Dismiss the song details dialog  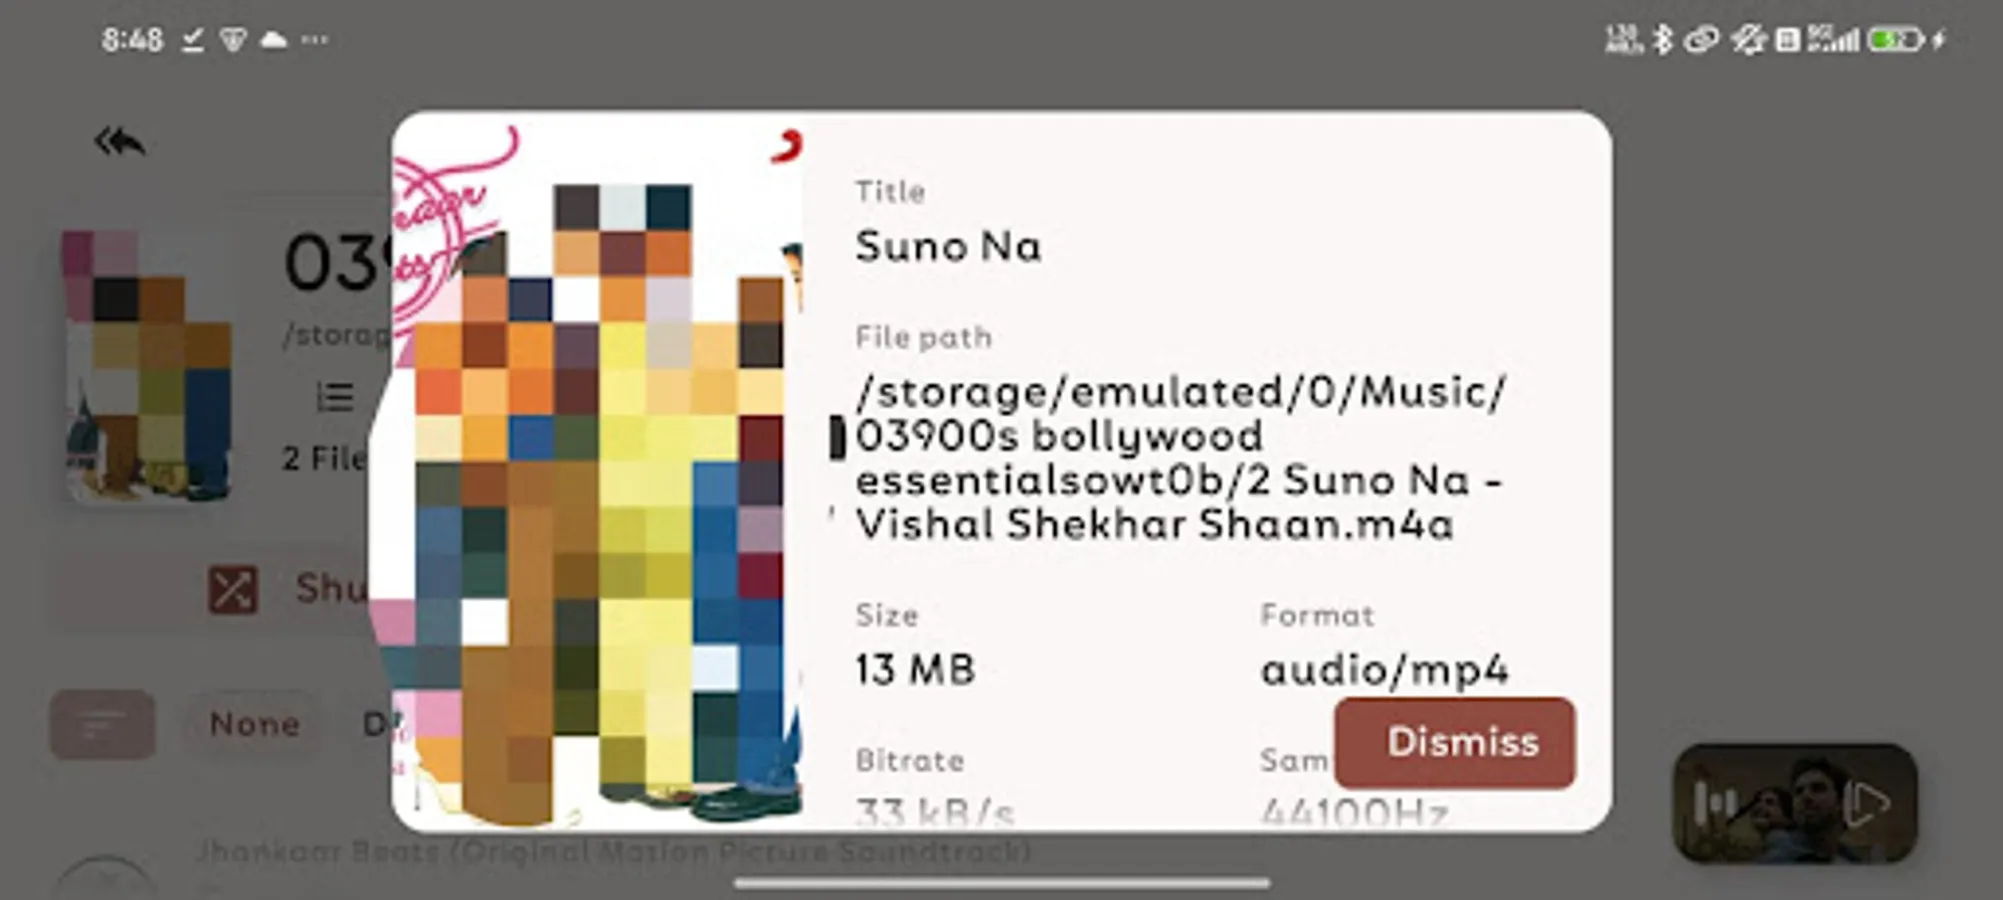pyautogui.click(x=1455, y=742)
